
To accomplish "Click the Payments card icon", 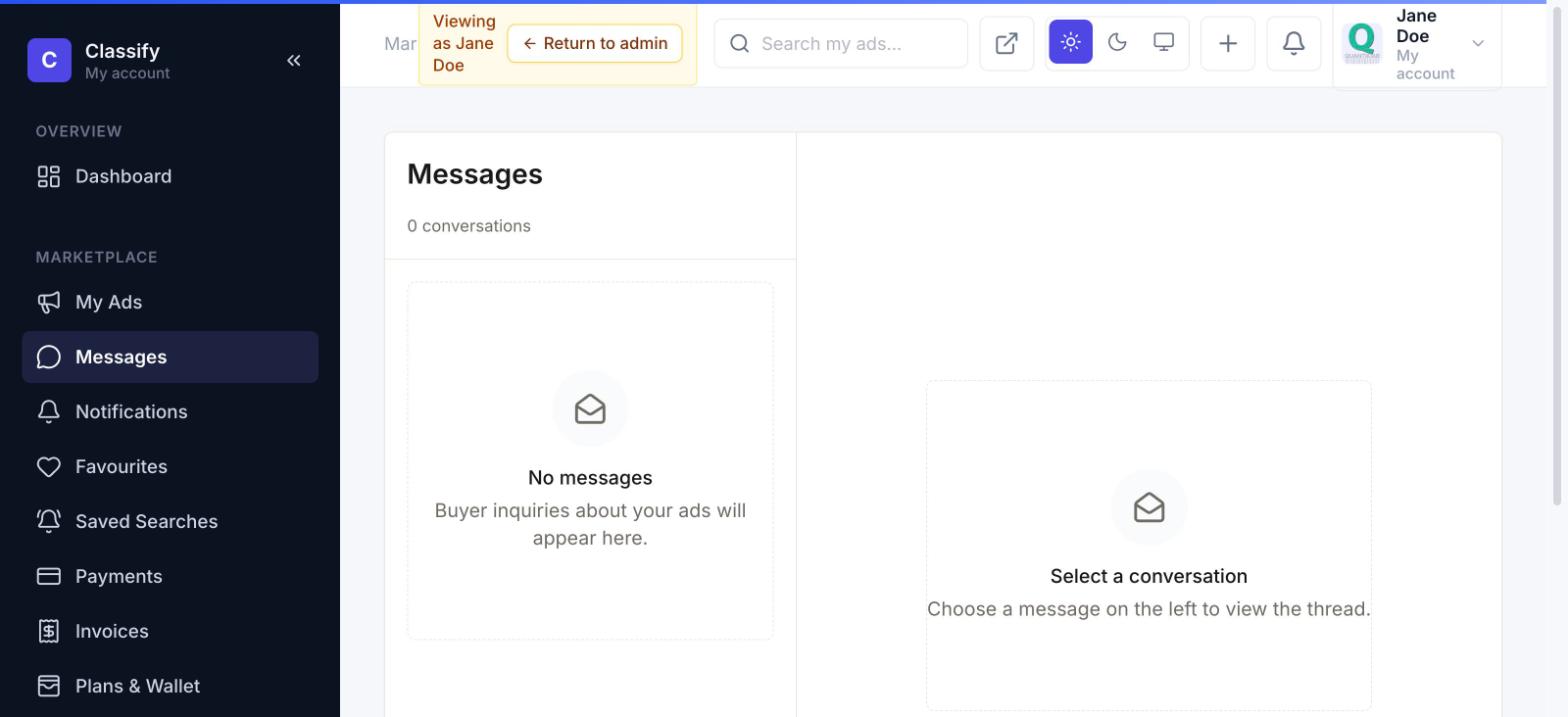I will [x=48, y=576].
